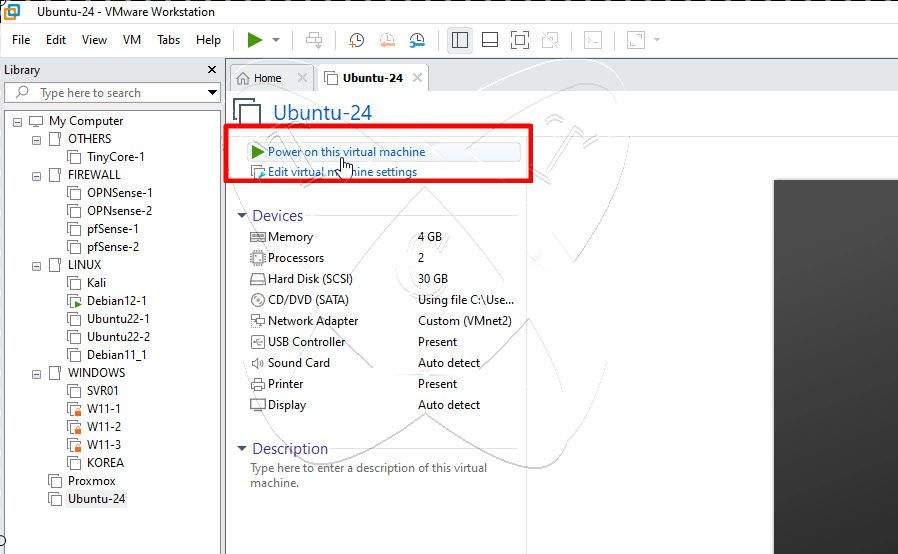
Task: Close the Library panel
Action: [212, 69]
